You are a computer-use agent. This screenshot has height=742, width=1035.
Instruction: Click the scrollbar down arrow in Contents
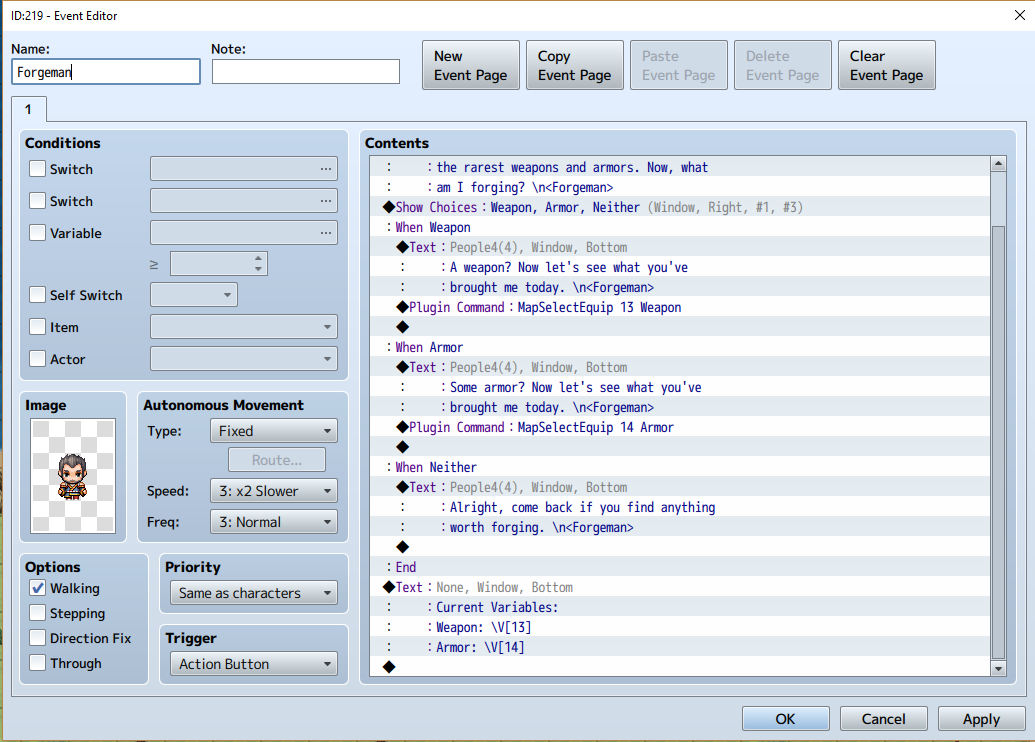click(998, 668)
